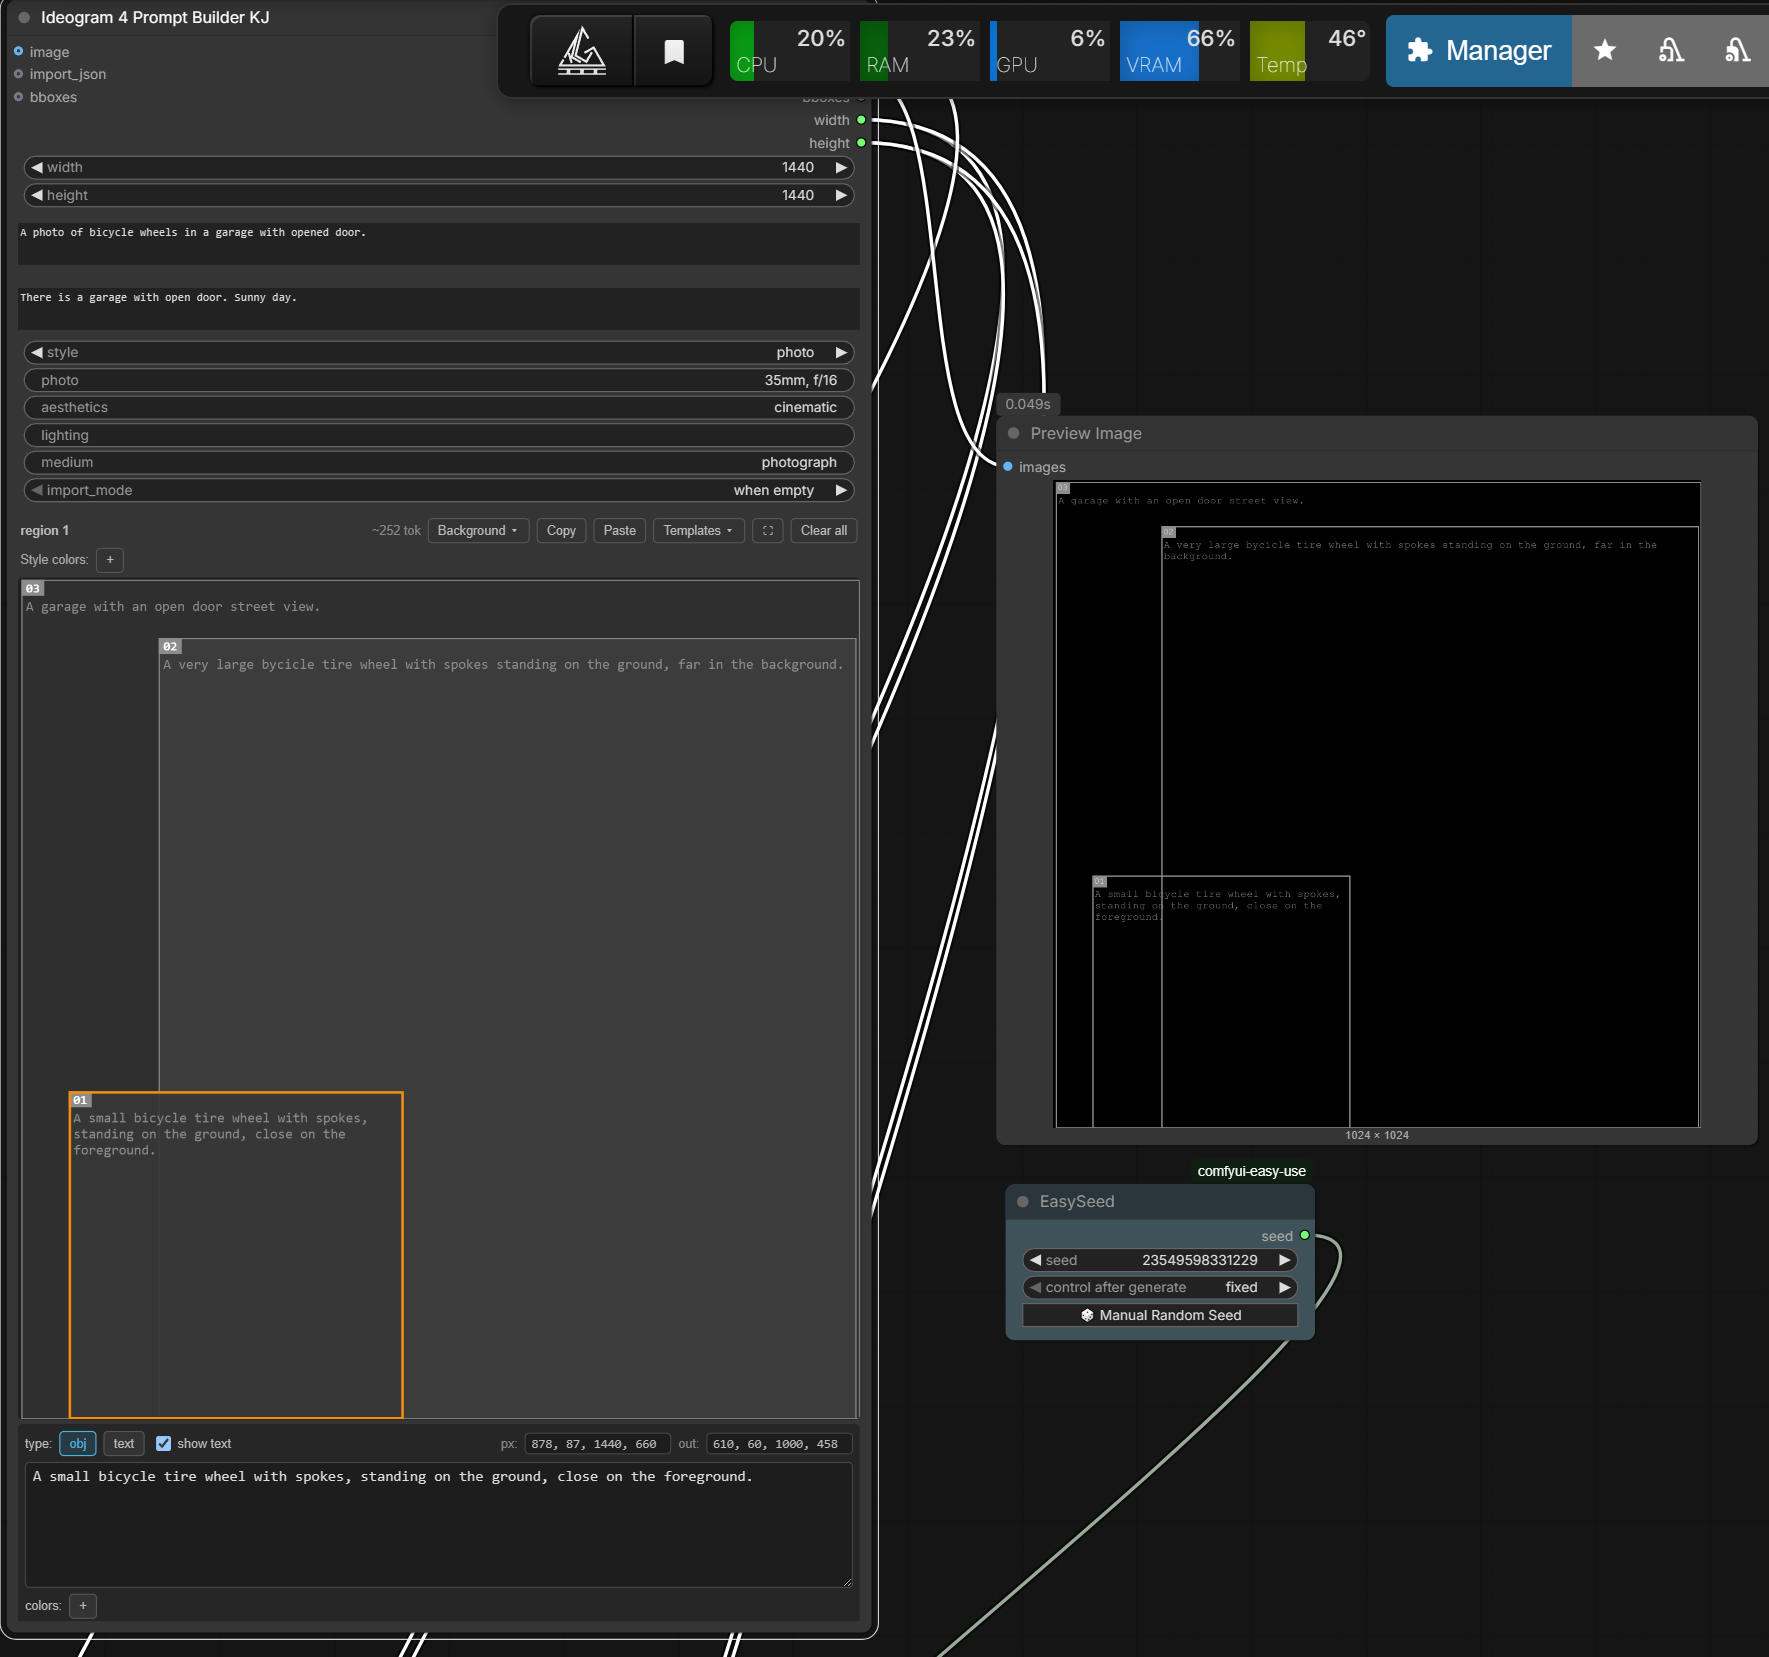The image size is (1769, 1657).
Task: Click the images input port on Preview Image
Action: click(x=1008, y=467)
